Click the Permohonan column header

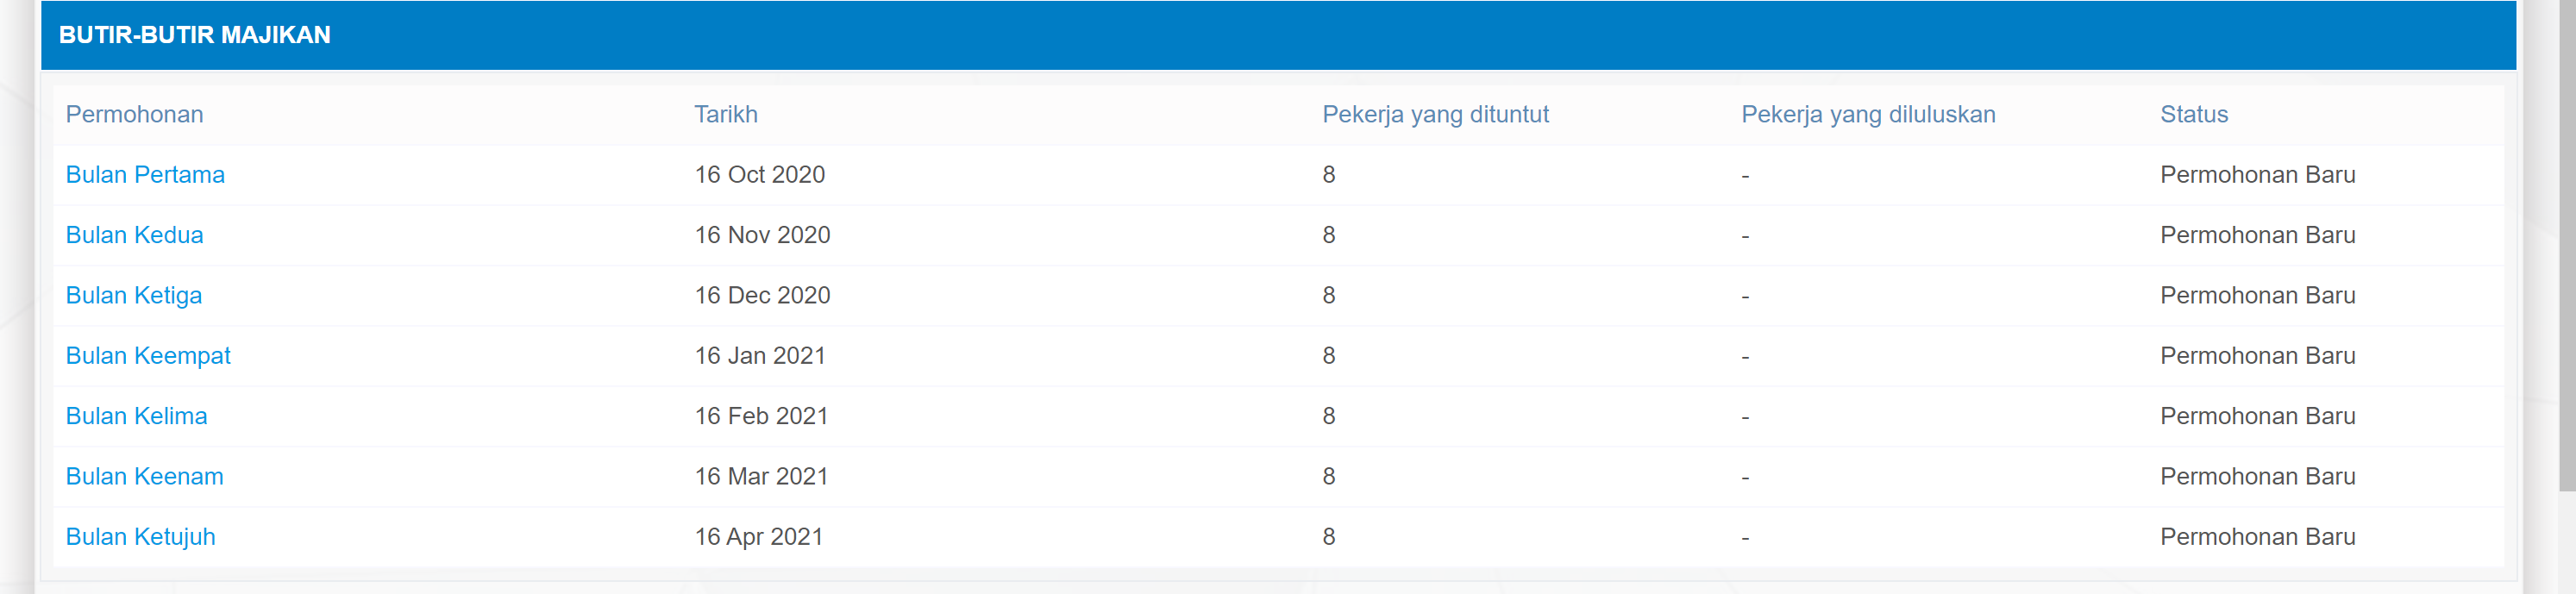134,115
